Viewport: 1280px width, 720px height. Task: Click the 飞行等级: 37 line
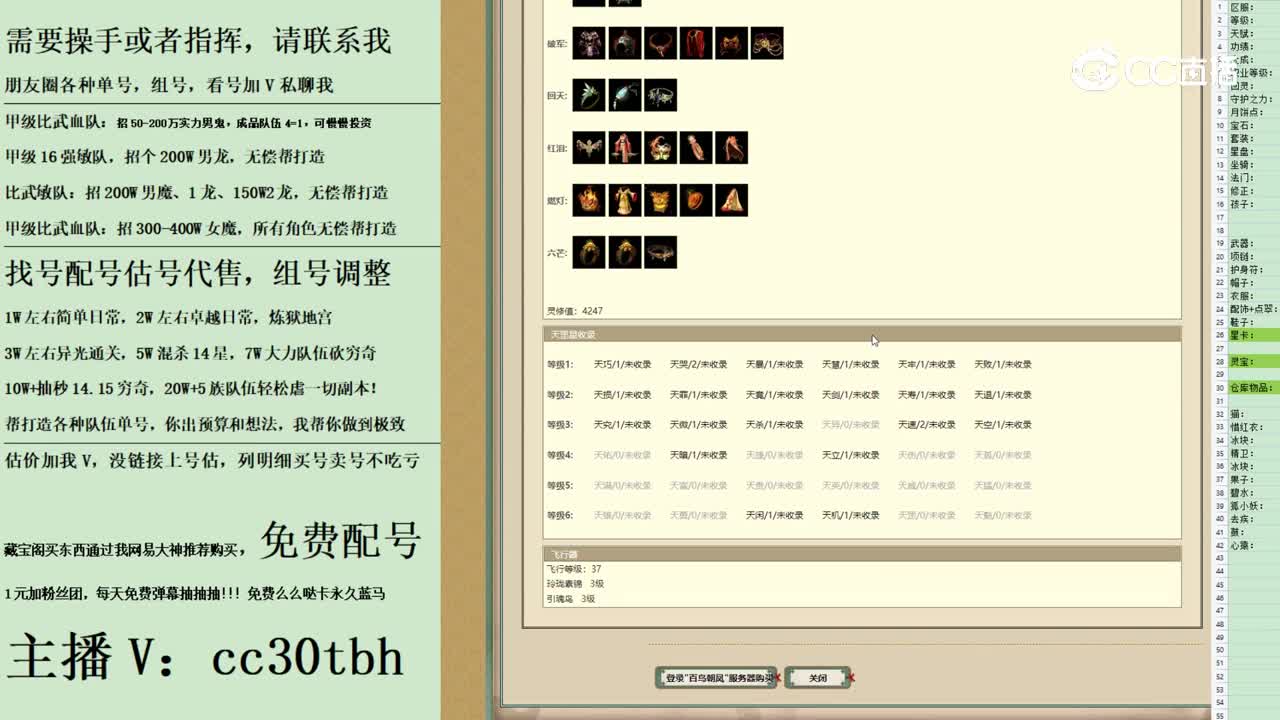[574, 569]
